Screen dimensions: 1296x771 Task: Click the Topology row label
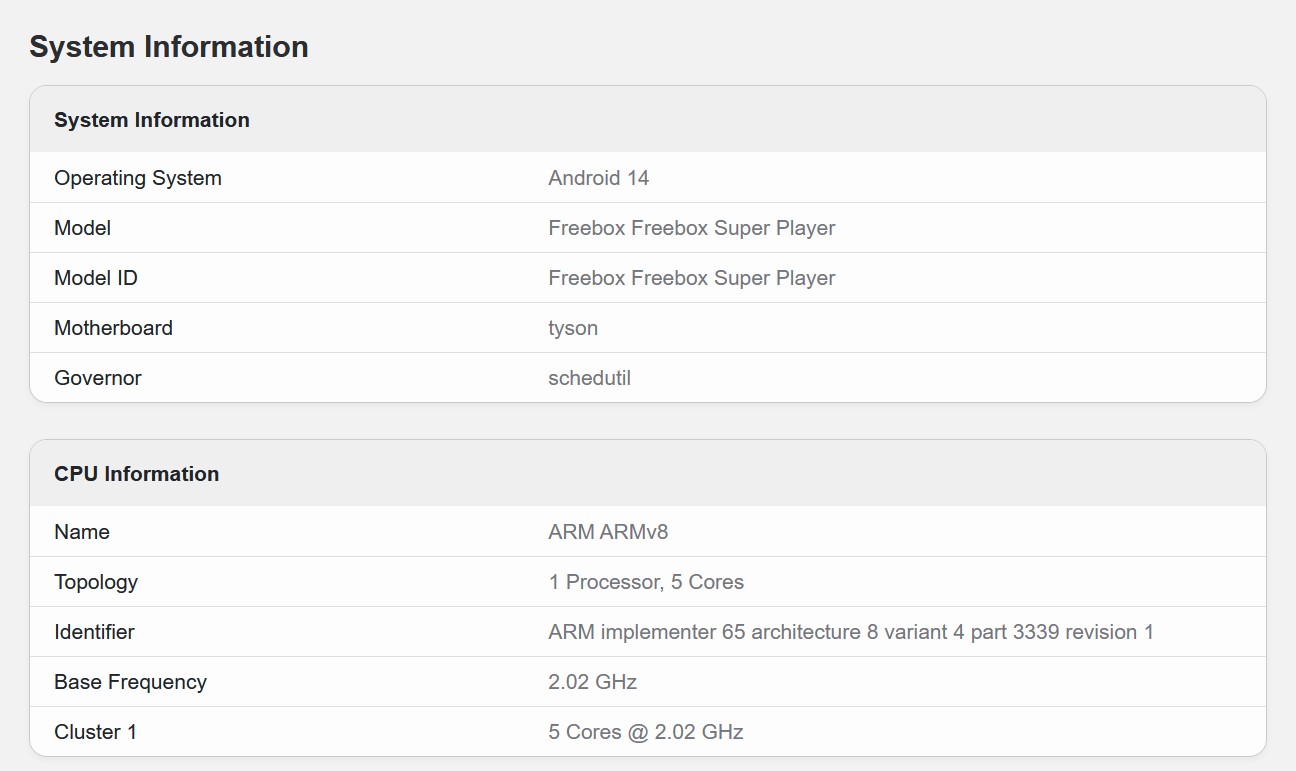(96, 582)
